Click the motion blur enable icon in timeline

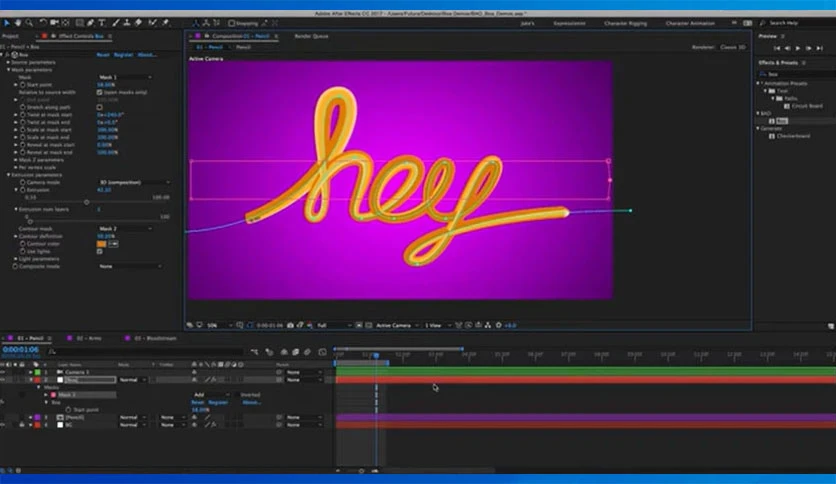pos(307,352)
